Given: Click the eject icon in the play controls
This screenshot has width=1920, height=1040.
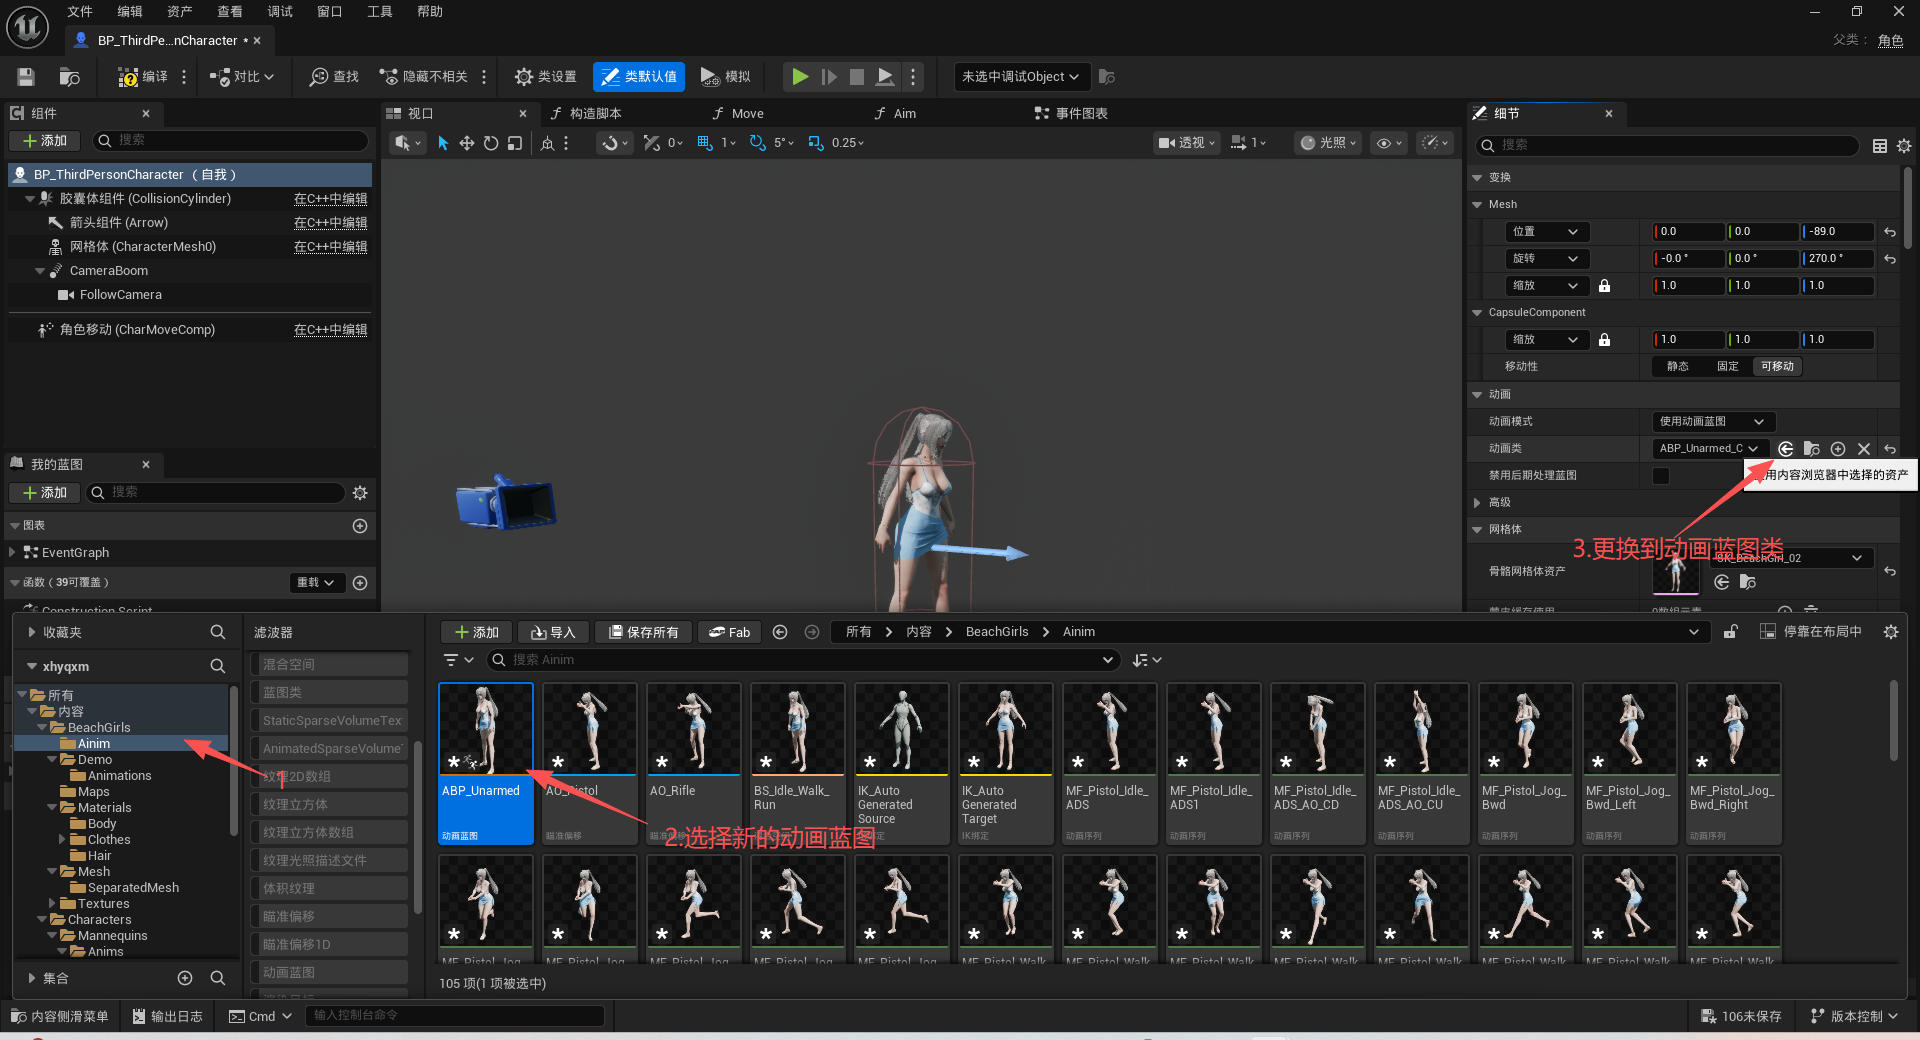Looking at the screenshot, I should tap(885, 77).
